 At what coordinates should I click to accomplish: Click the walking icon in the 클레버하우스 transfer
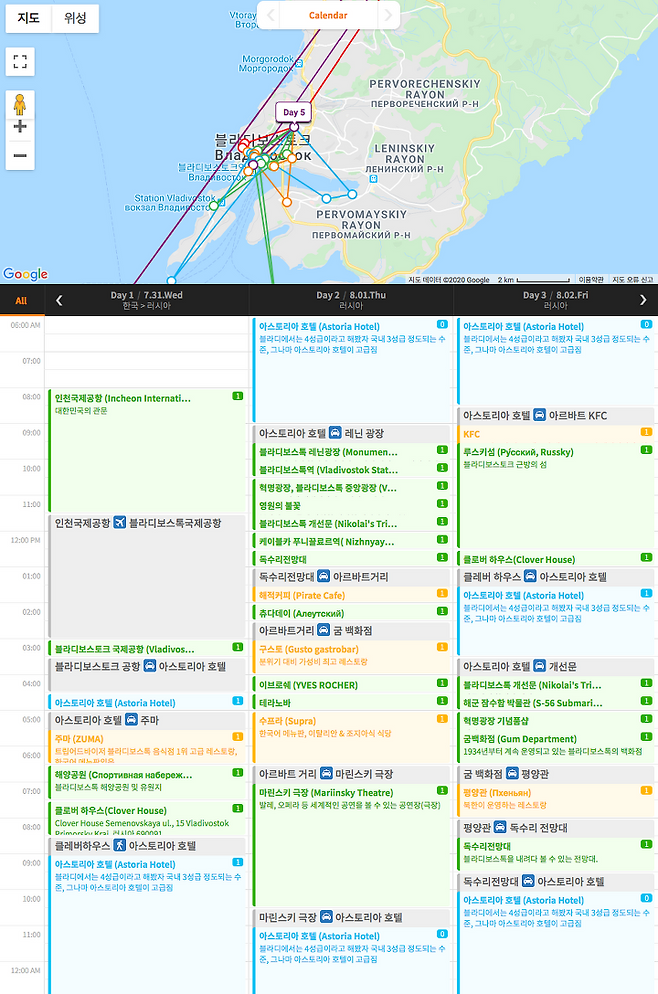119,845
